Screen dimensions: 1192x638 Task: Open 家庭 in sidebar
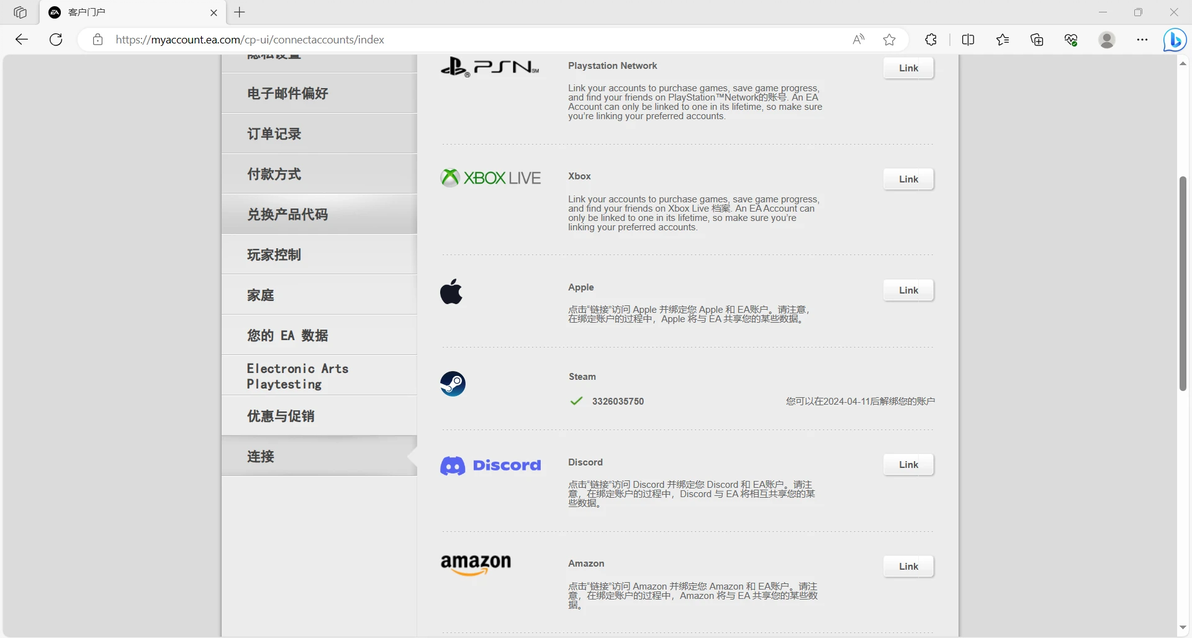(319, 295)
